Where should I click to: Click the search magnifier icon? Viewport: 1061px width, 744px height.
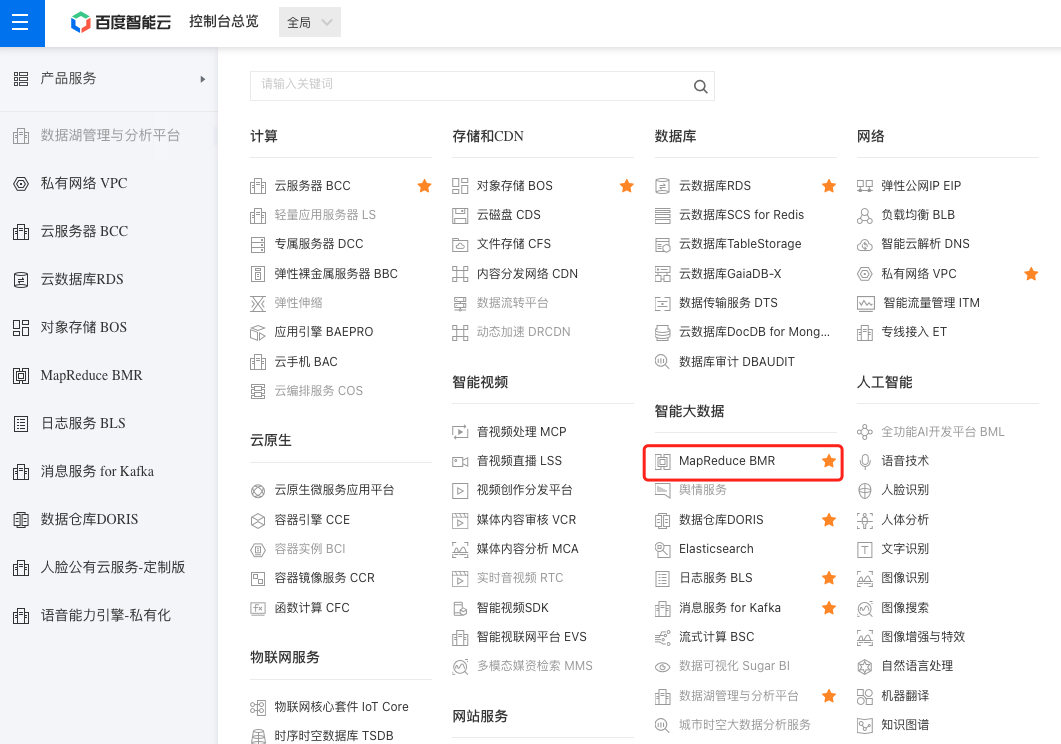(700, 86)
